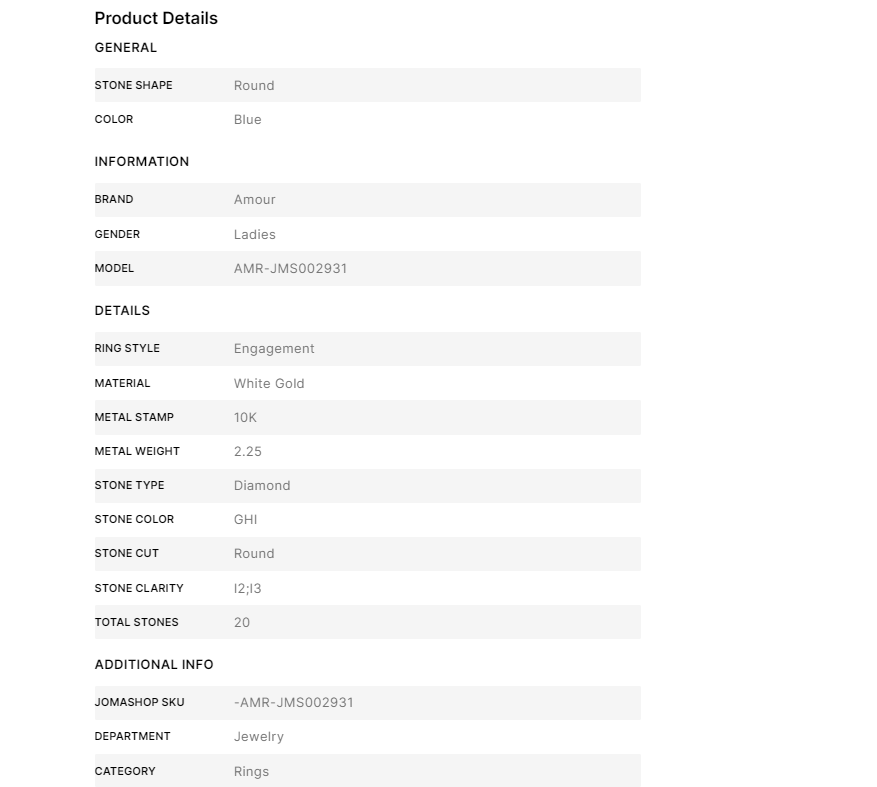The height and width of the screenshot is (787, 877).
Task: Click the Color value Blue
Action: click(248, 120)
